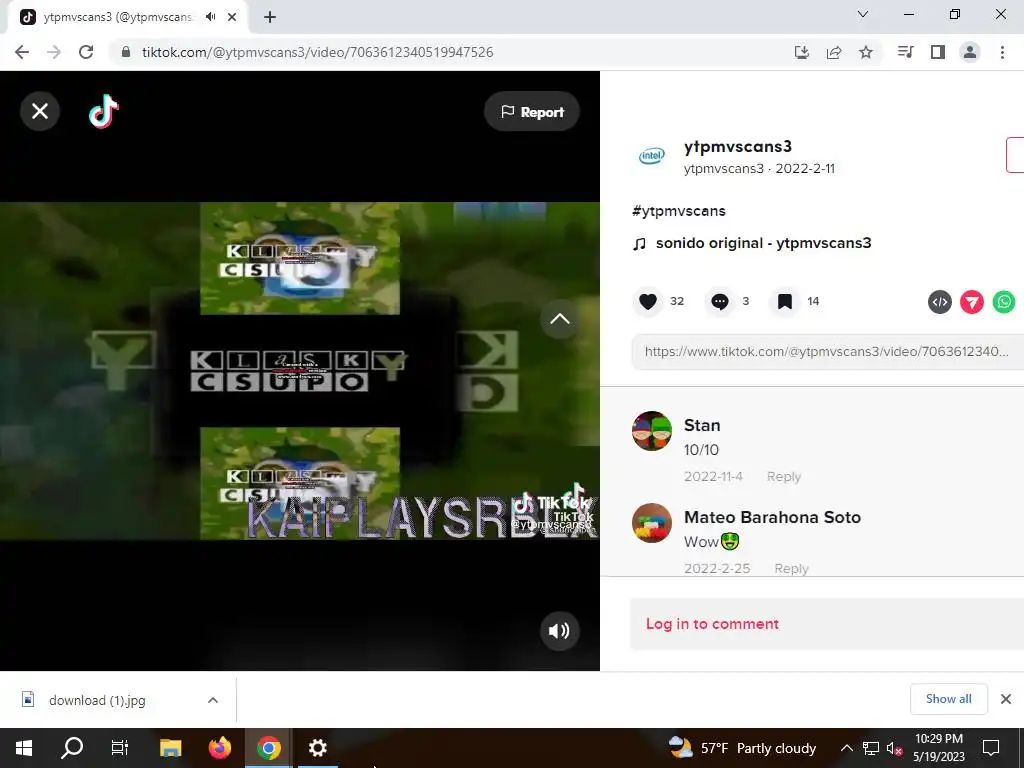
Task: Close the TikTok video viewer
Action: (40, 111)
